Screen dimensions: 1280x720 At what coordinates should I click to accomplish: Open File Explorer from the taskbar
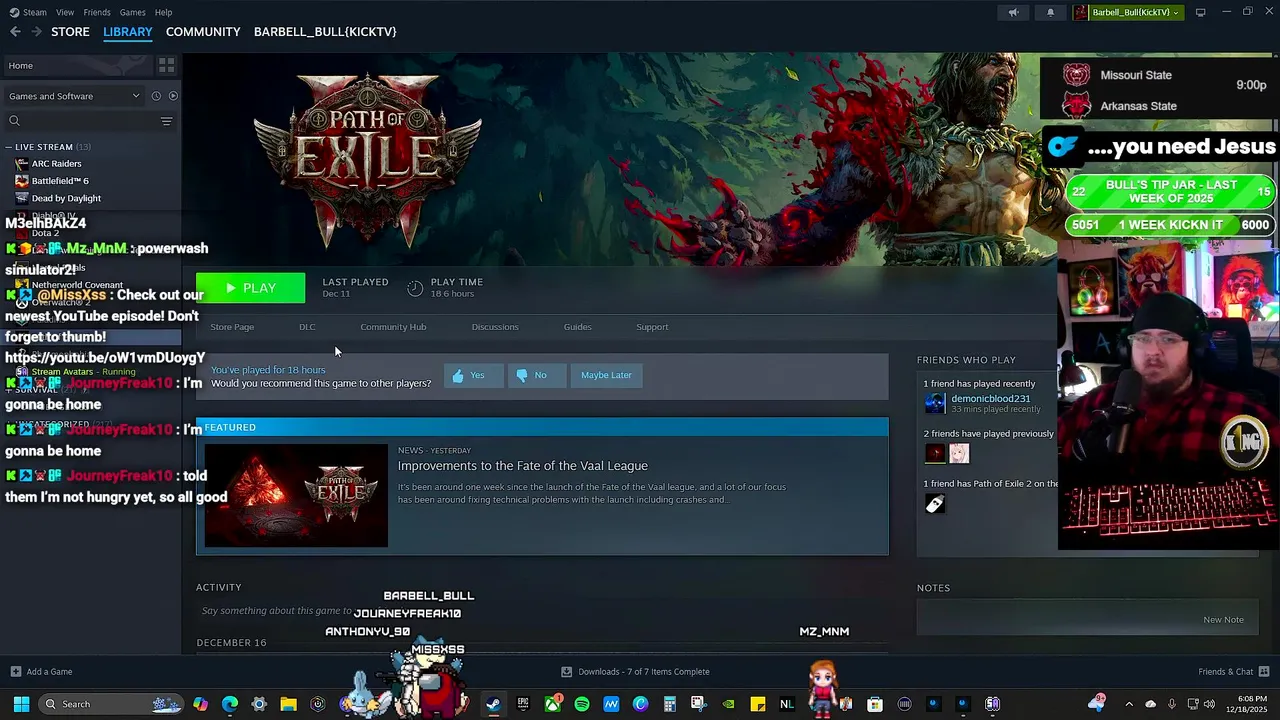[x=288, y=704]
